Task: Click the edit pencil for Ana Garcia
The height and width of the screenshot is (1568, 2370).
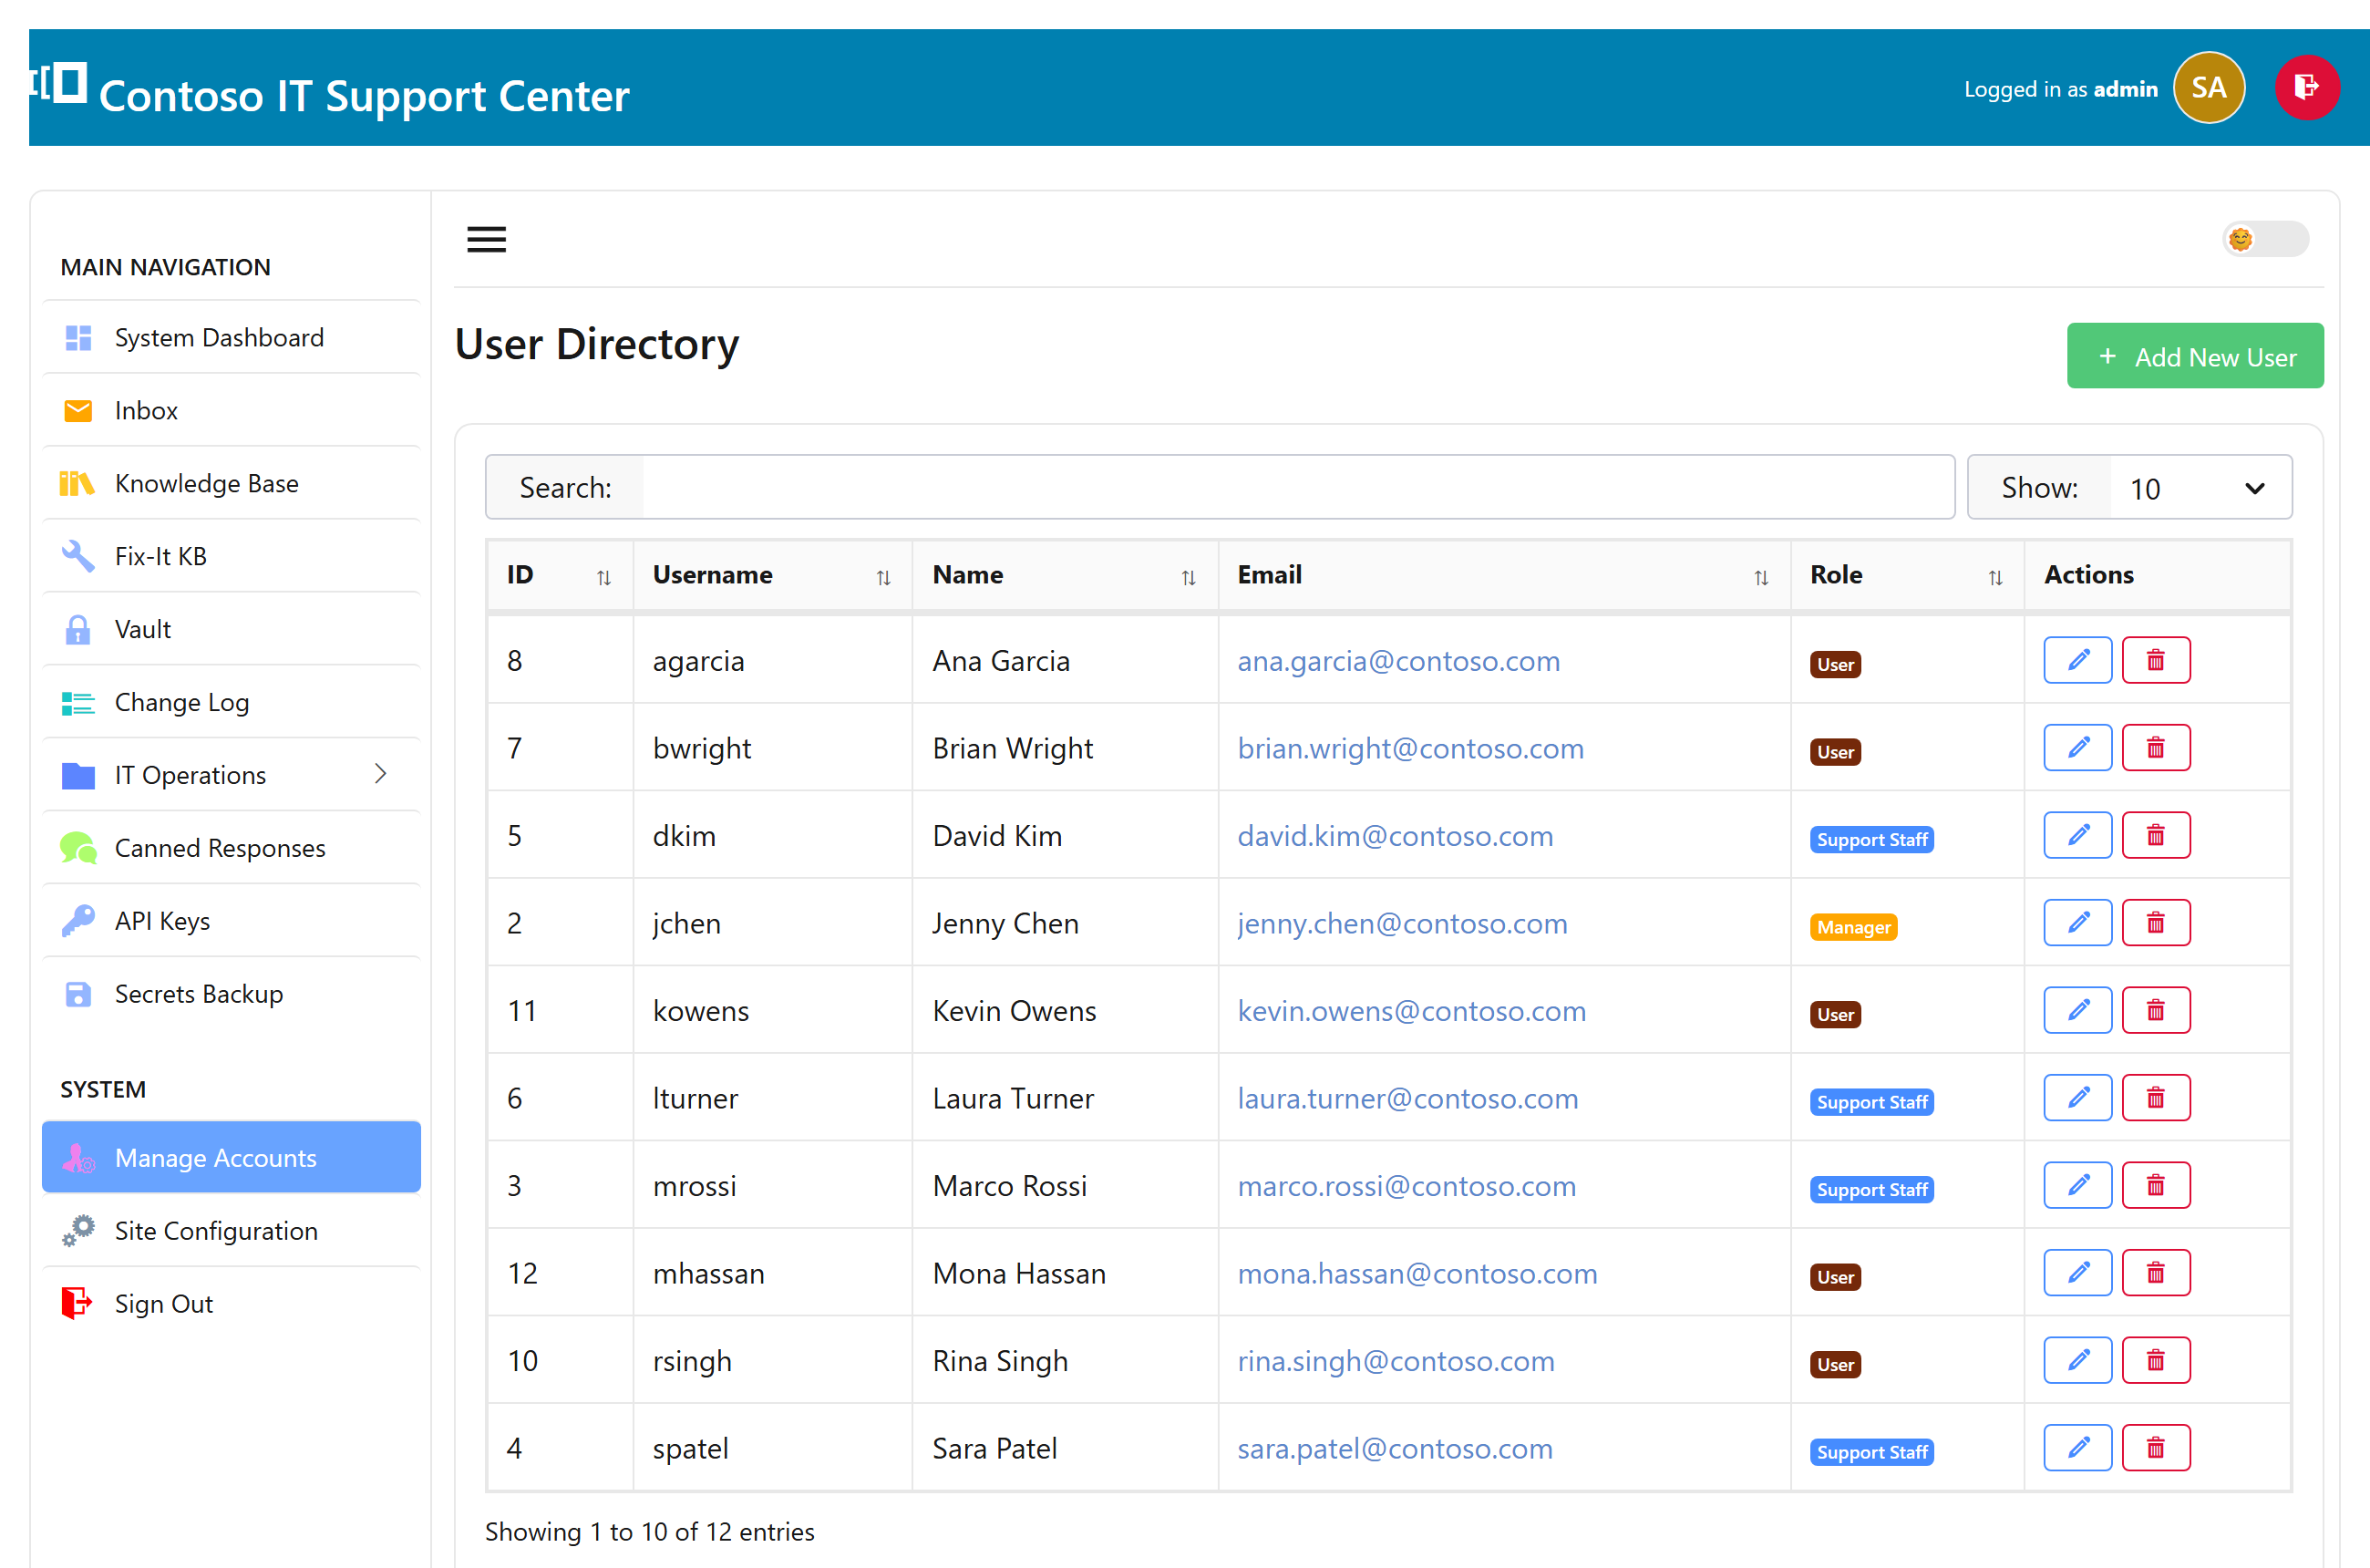Action: tap(2077, 660)
